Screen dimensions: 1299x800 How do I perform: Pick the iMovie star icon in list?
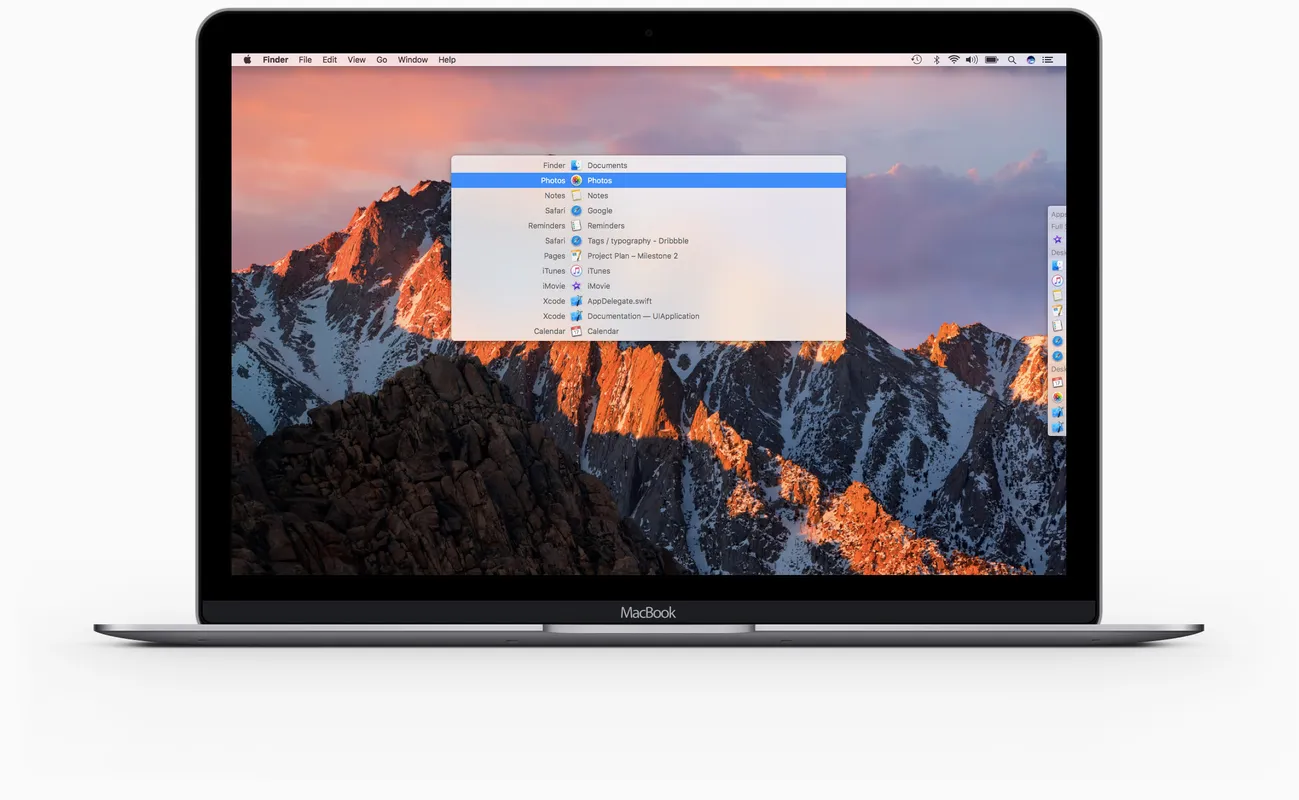tap(576, 286)
